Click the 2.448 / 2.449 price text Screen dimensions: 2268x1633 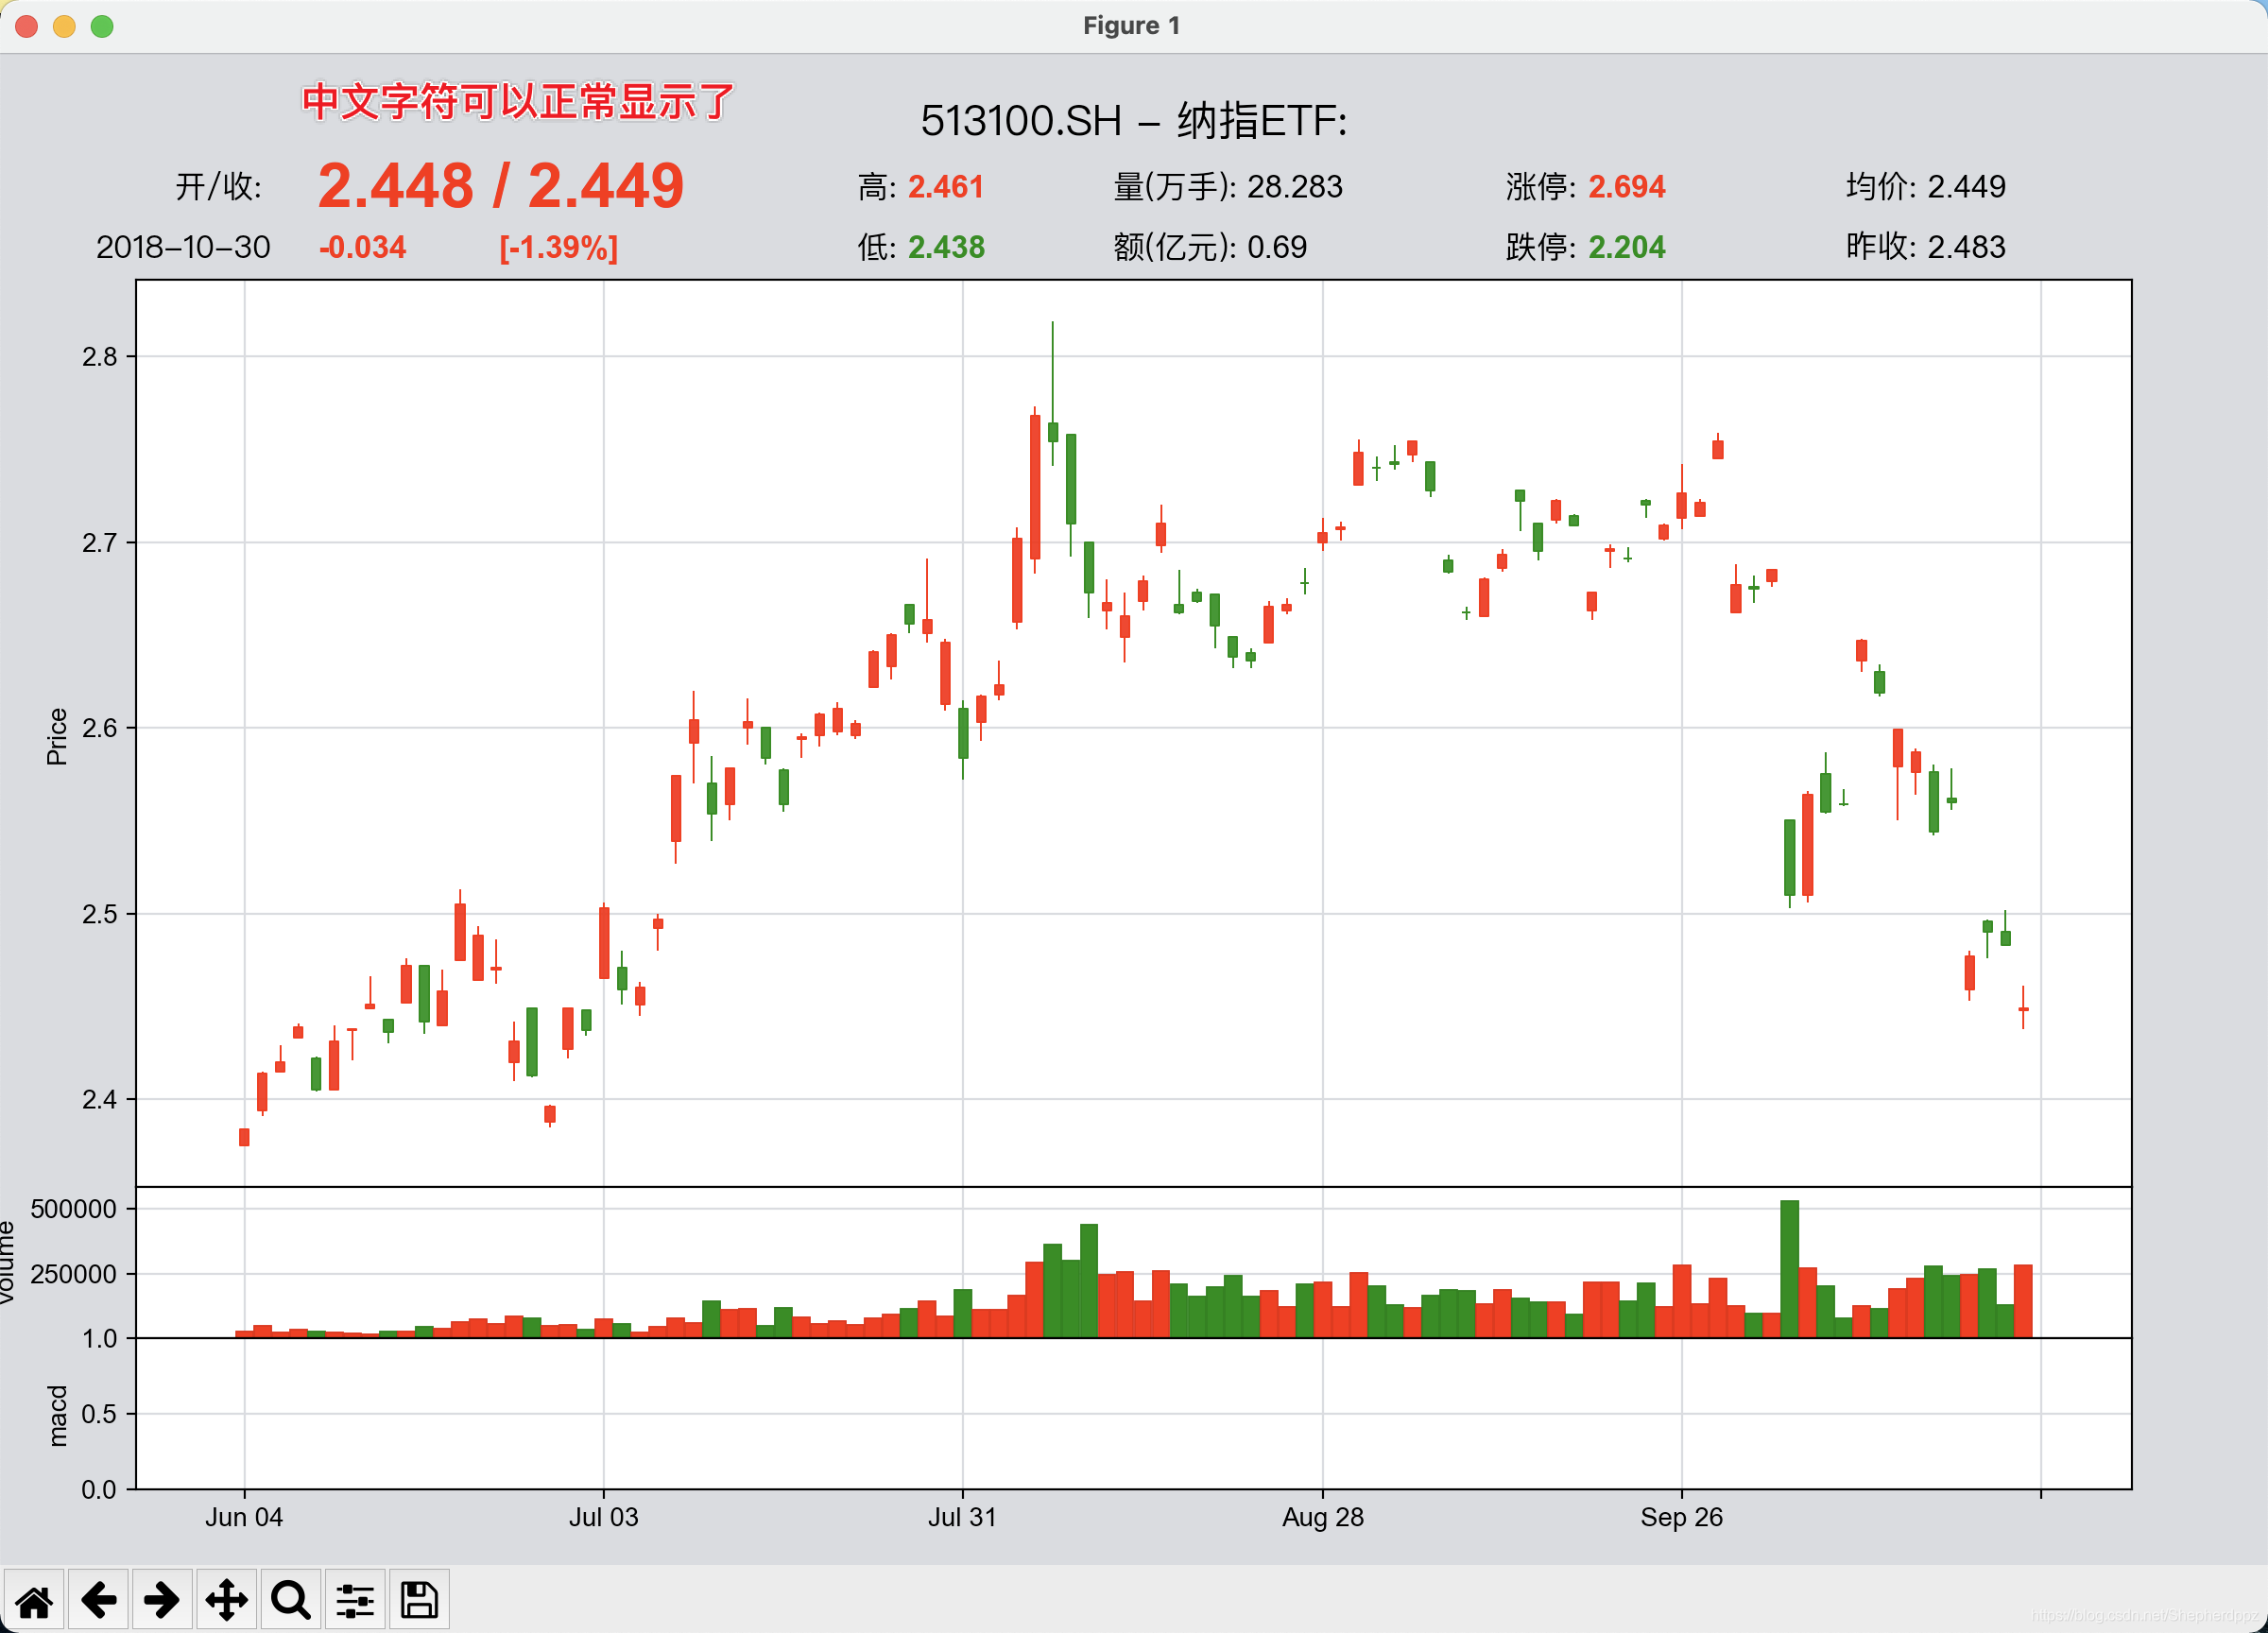click(x=500, y=186)
